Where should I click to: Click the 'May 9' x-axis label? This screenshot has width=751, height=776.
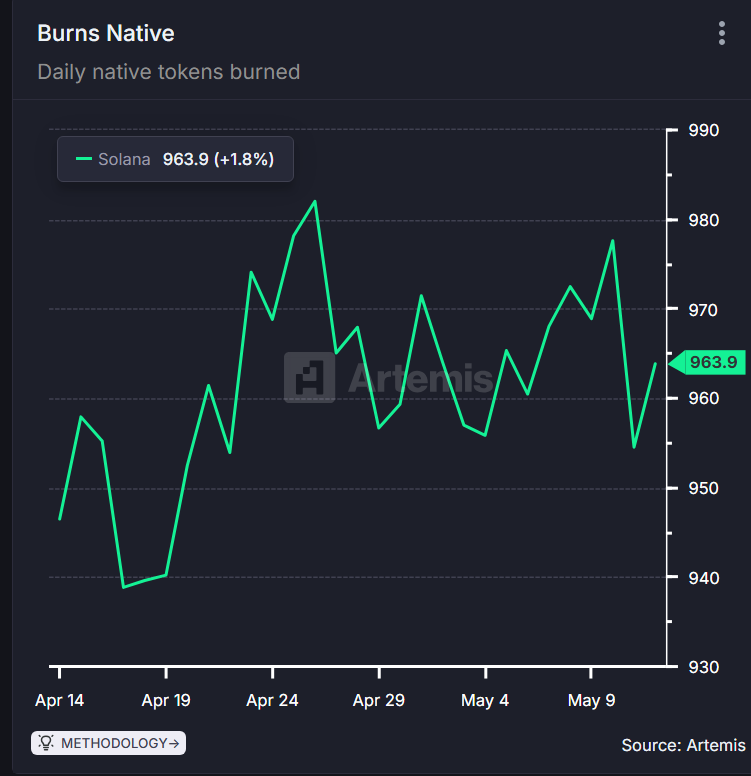[592, 700]
